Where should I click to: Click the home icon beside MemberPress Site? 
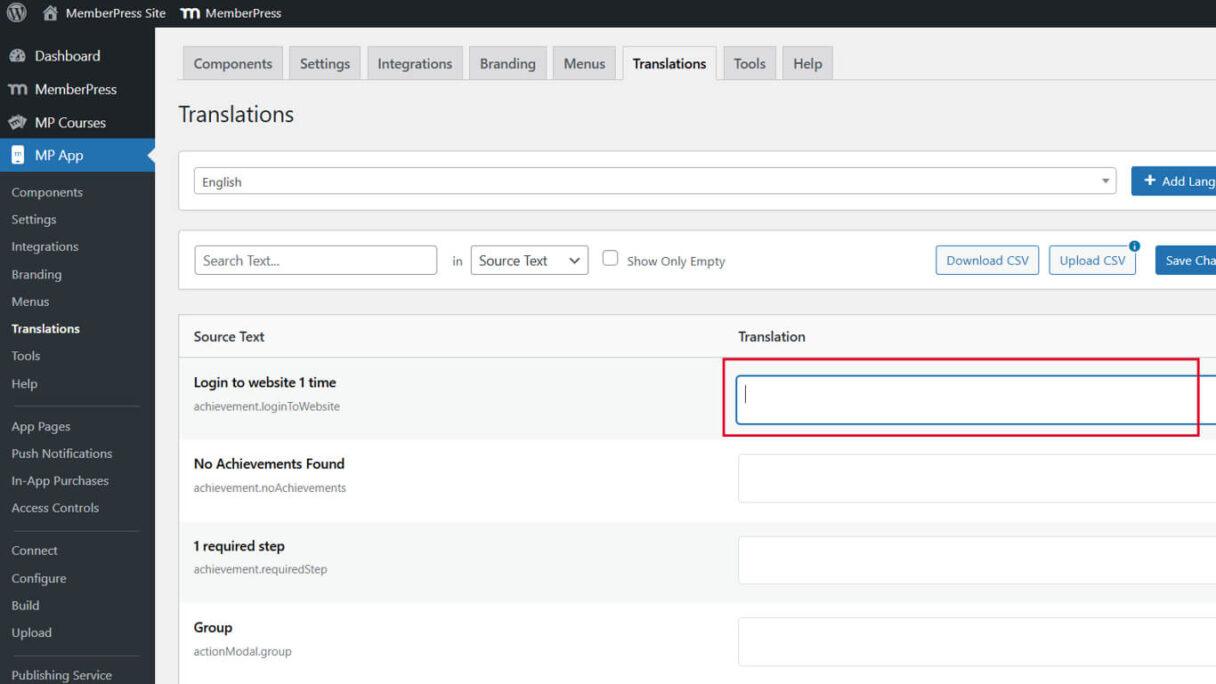(x=50, y=13)
